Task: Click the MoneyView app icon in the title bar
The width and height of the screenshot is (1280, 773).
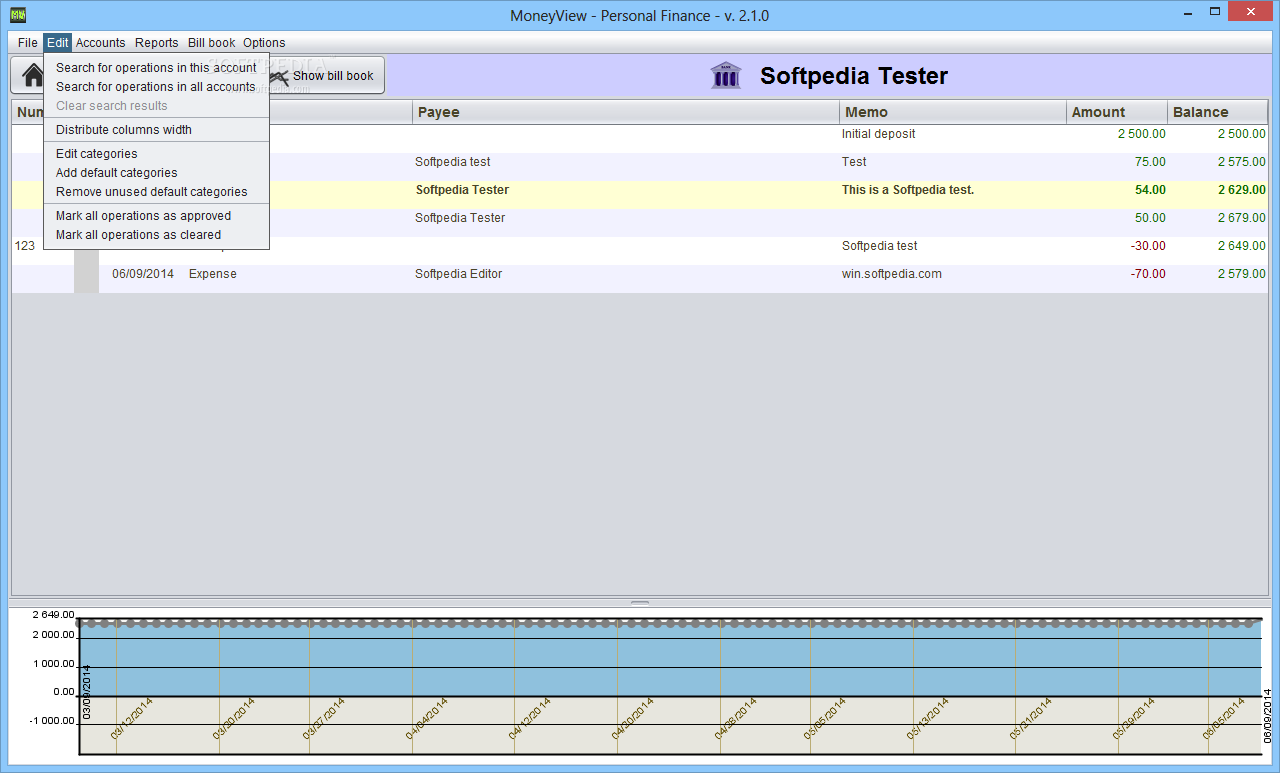Action: pos(17,15)
